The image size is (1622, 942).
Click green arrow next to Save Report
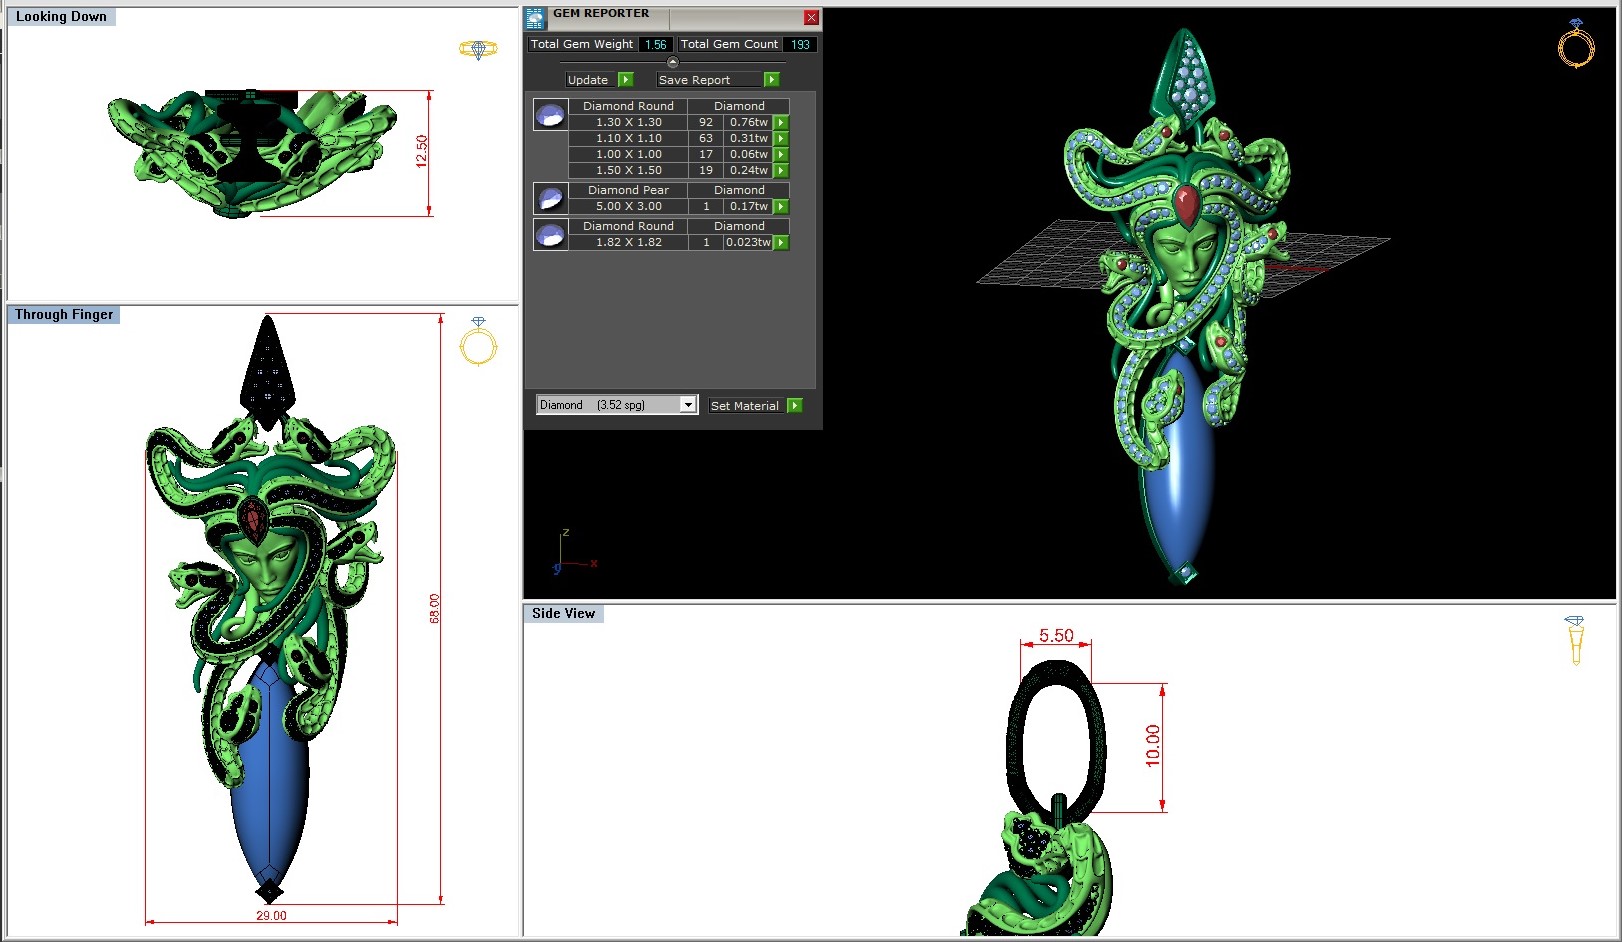pos(771,80)
